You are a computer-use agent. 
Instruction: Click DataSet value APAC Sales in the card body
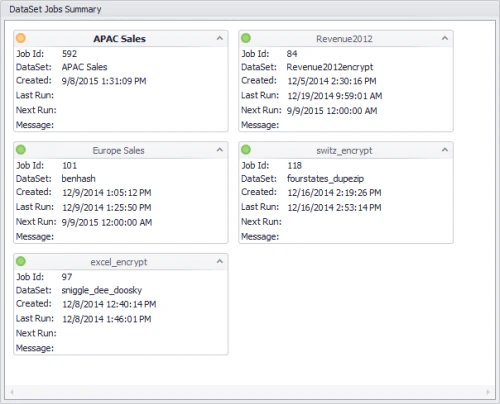click(x=84, y=67)
